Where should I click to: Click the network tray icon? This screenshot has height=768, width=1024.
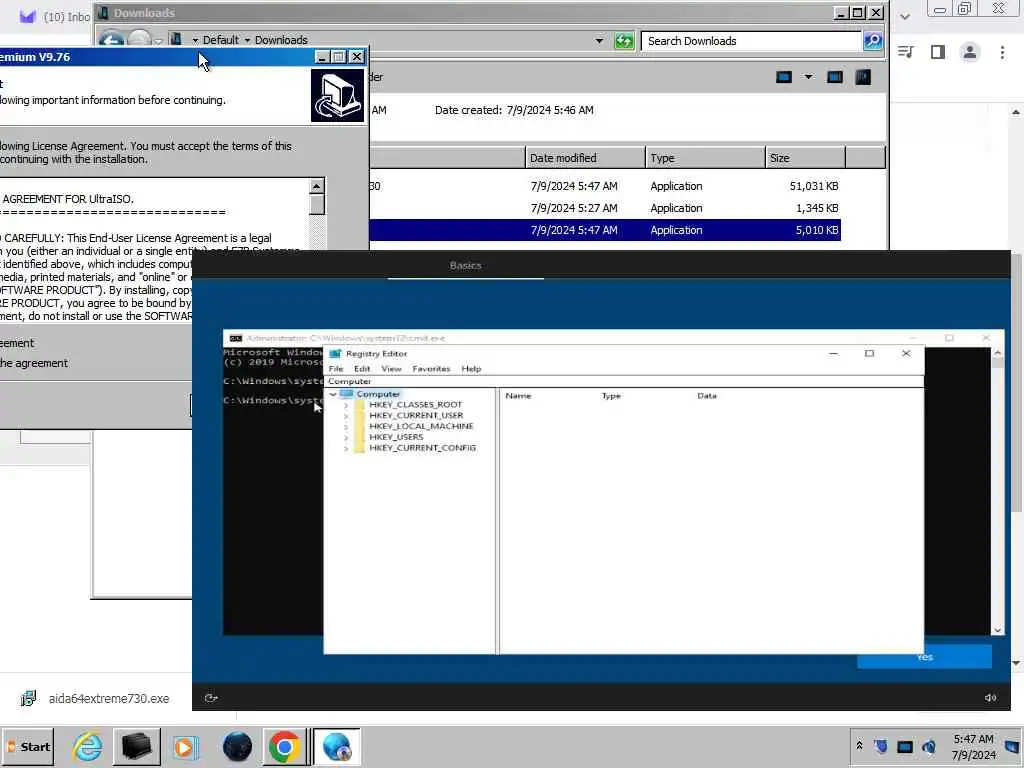[x=904, y=746]
